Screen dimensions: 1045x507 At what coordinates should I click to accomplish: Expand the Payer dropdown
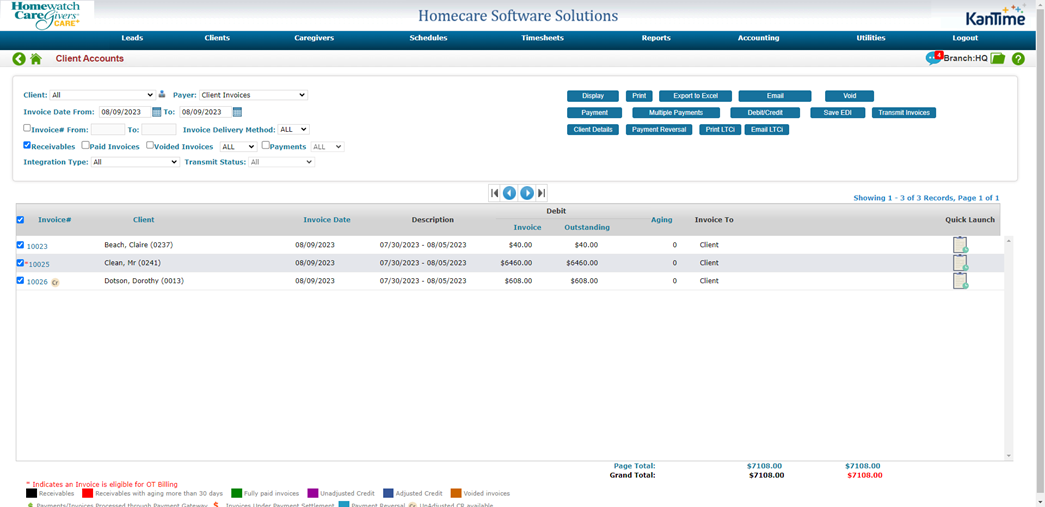pyautogui.click(x=253, y=95)
